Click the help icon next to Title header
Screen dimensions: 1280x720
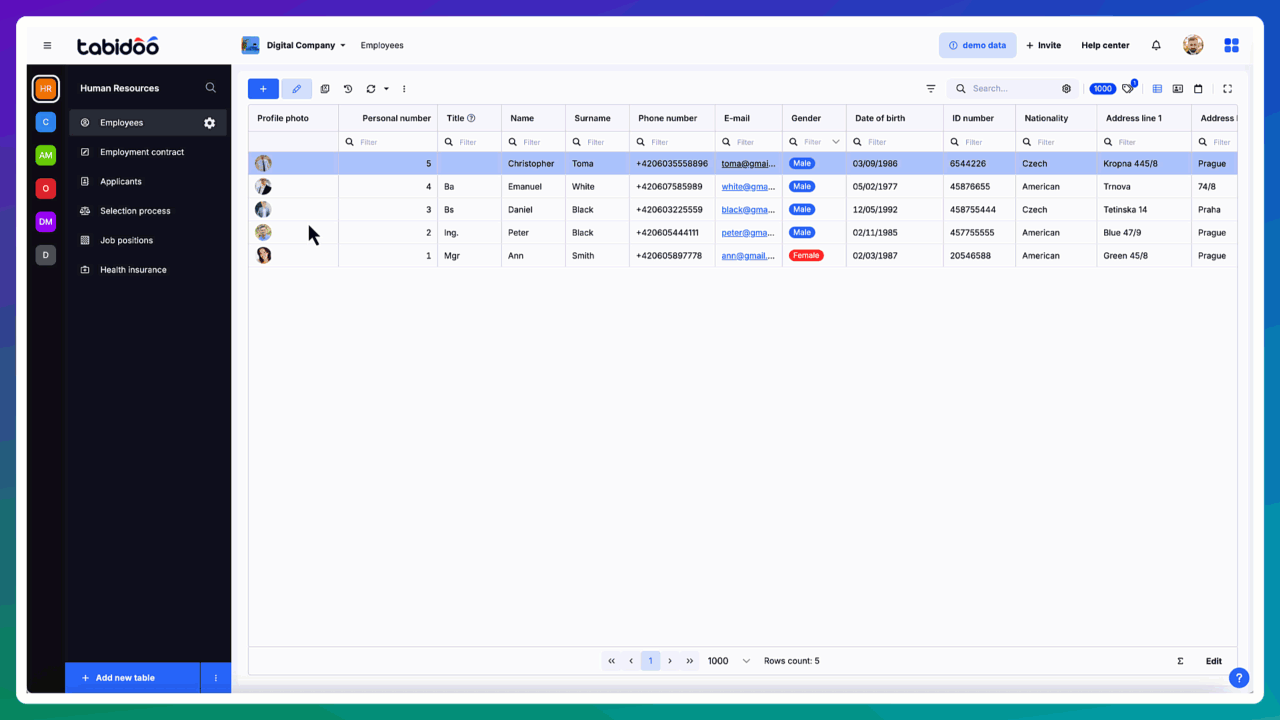pos(471,118)
